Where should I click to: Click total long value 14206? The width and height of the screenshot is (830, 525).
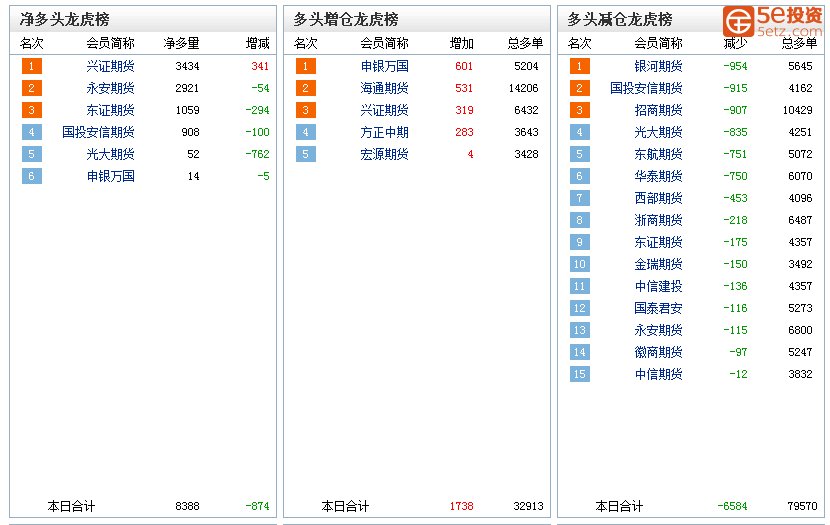(524, 88)
